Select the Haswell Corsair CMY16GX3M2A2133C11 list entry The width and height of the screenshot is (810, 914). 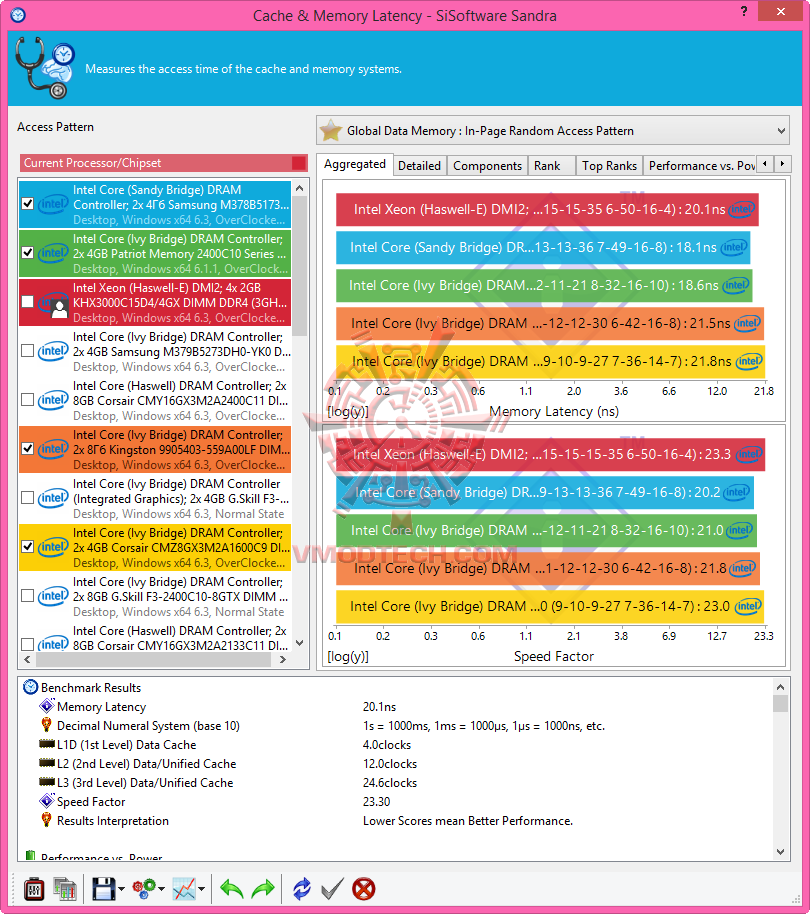click(x=155, y=639)
